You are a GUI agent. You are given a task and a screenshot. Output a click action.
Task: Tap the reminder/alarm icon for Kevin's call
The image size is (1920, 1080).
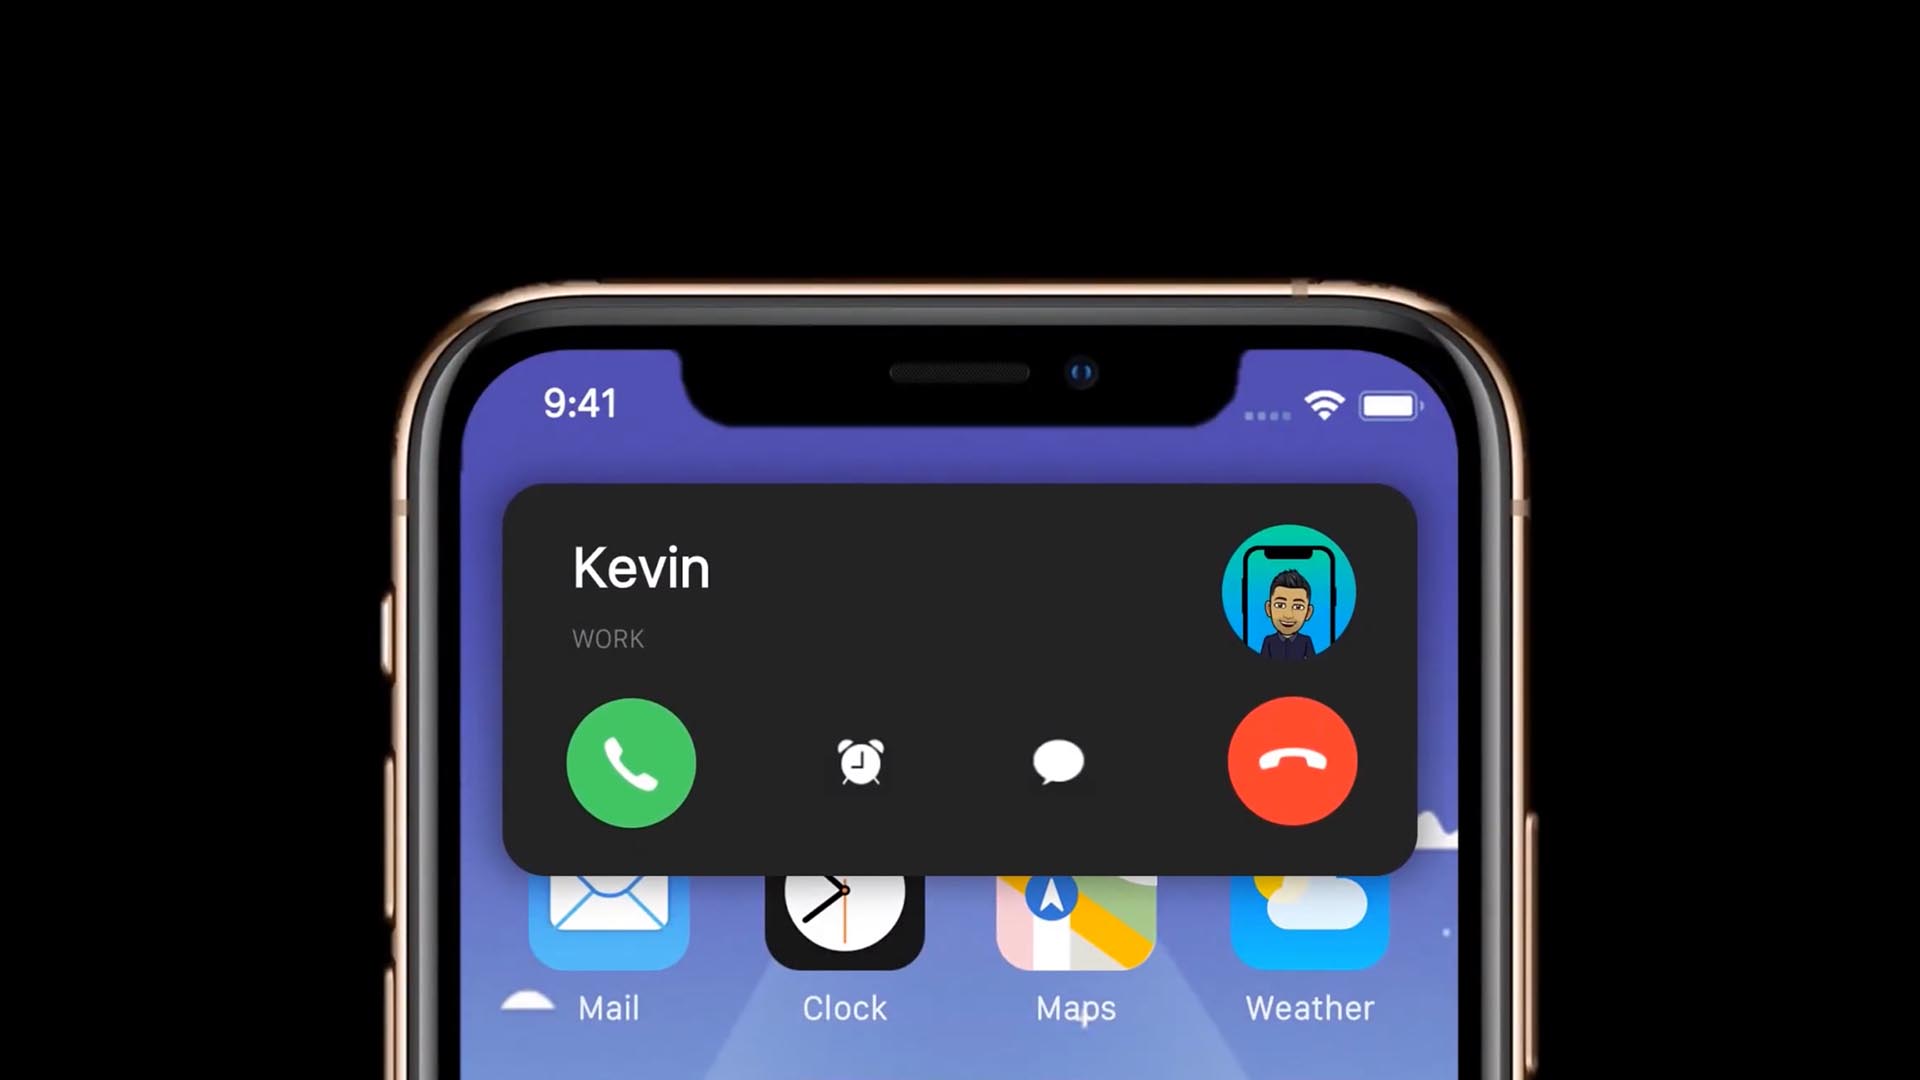[x=858, y=760]
